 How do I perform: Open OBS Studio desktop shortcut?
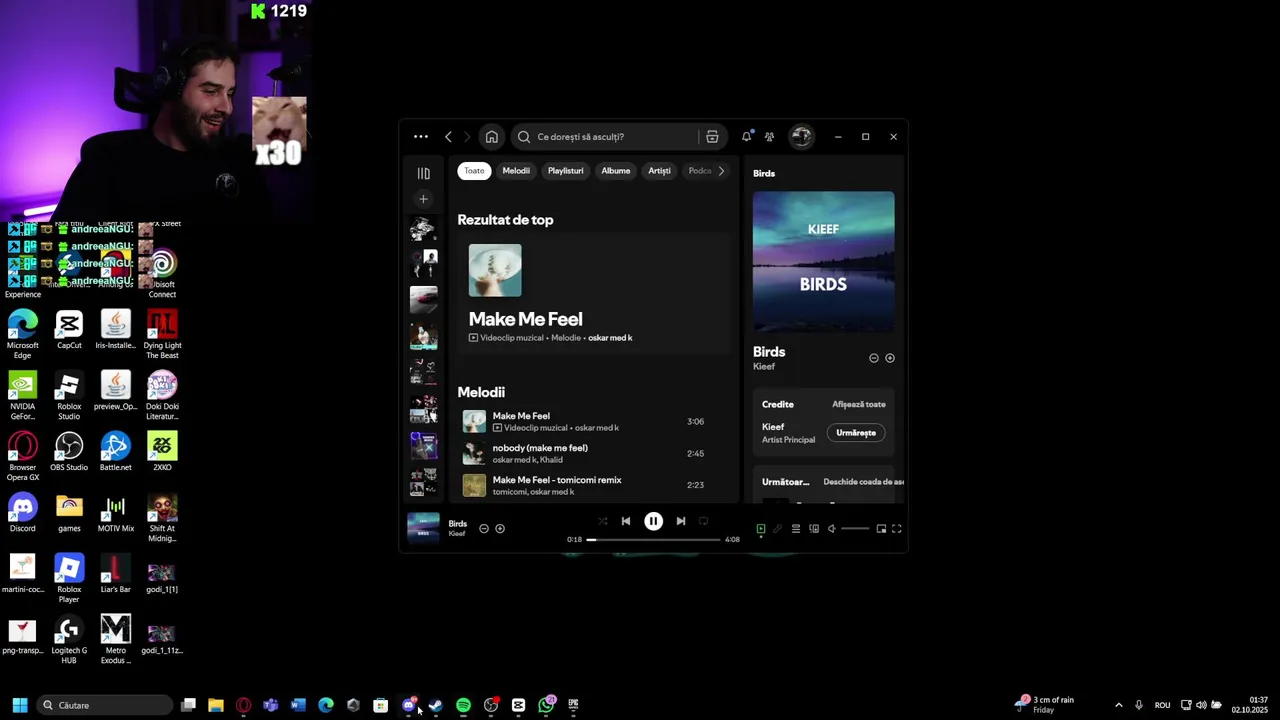[69, 451]
